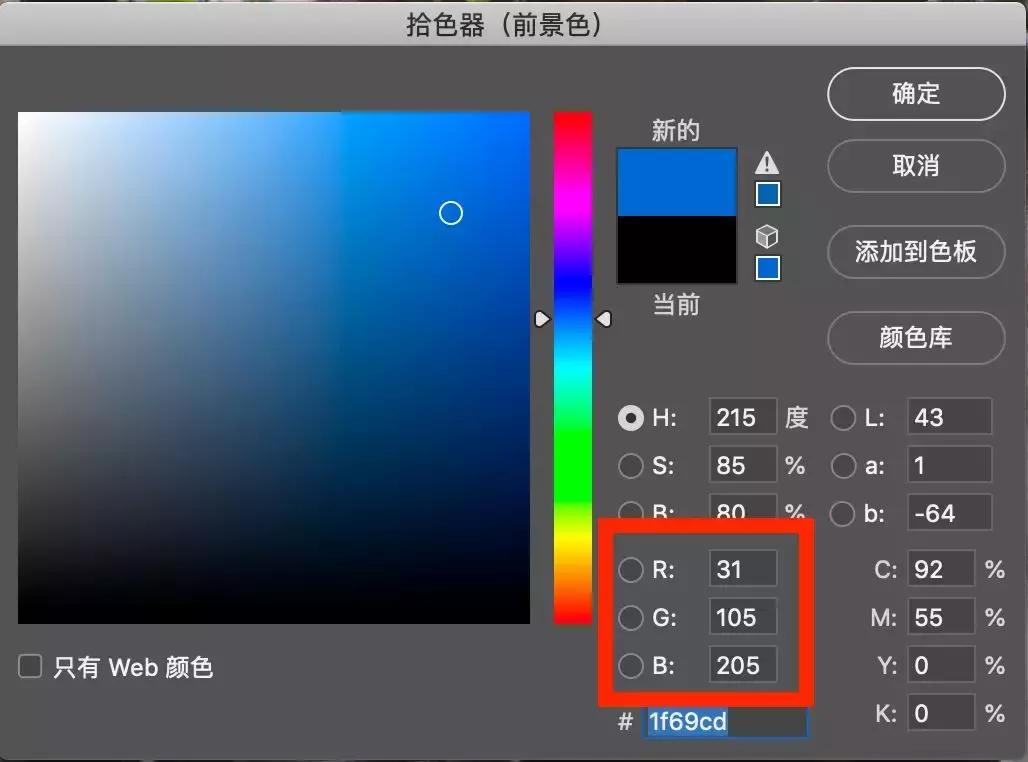The image size is (1028, 762).
Task: Click the not-web-safe cube icon
Action: click(x=767, y=236)
